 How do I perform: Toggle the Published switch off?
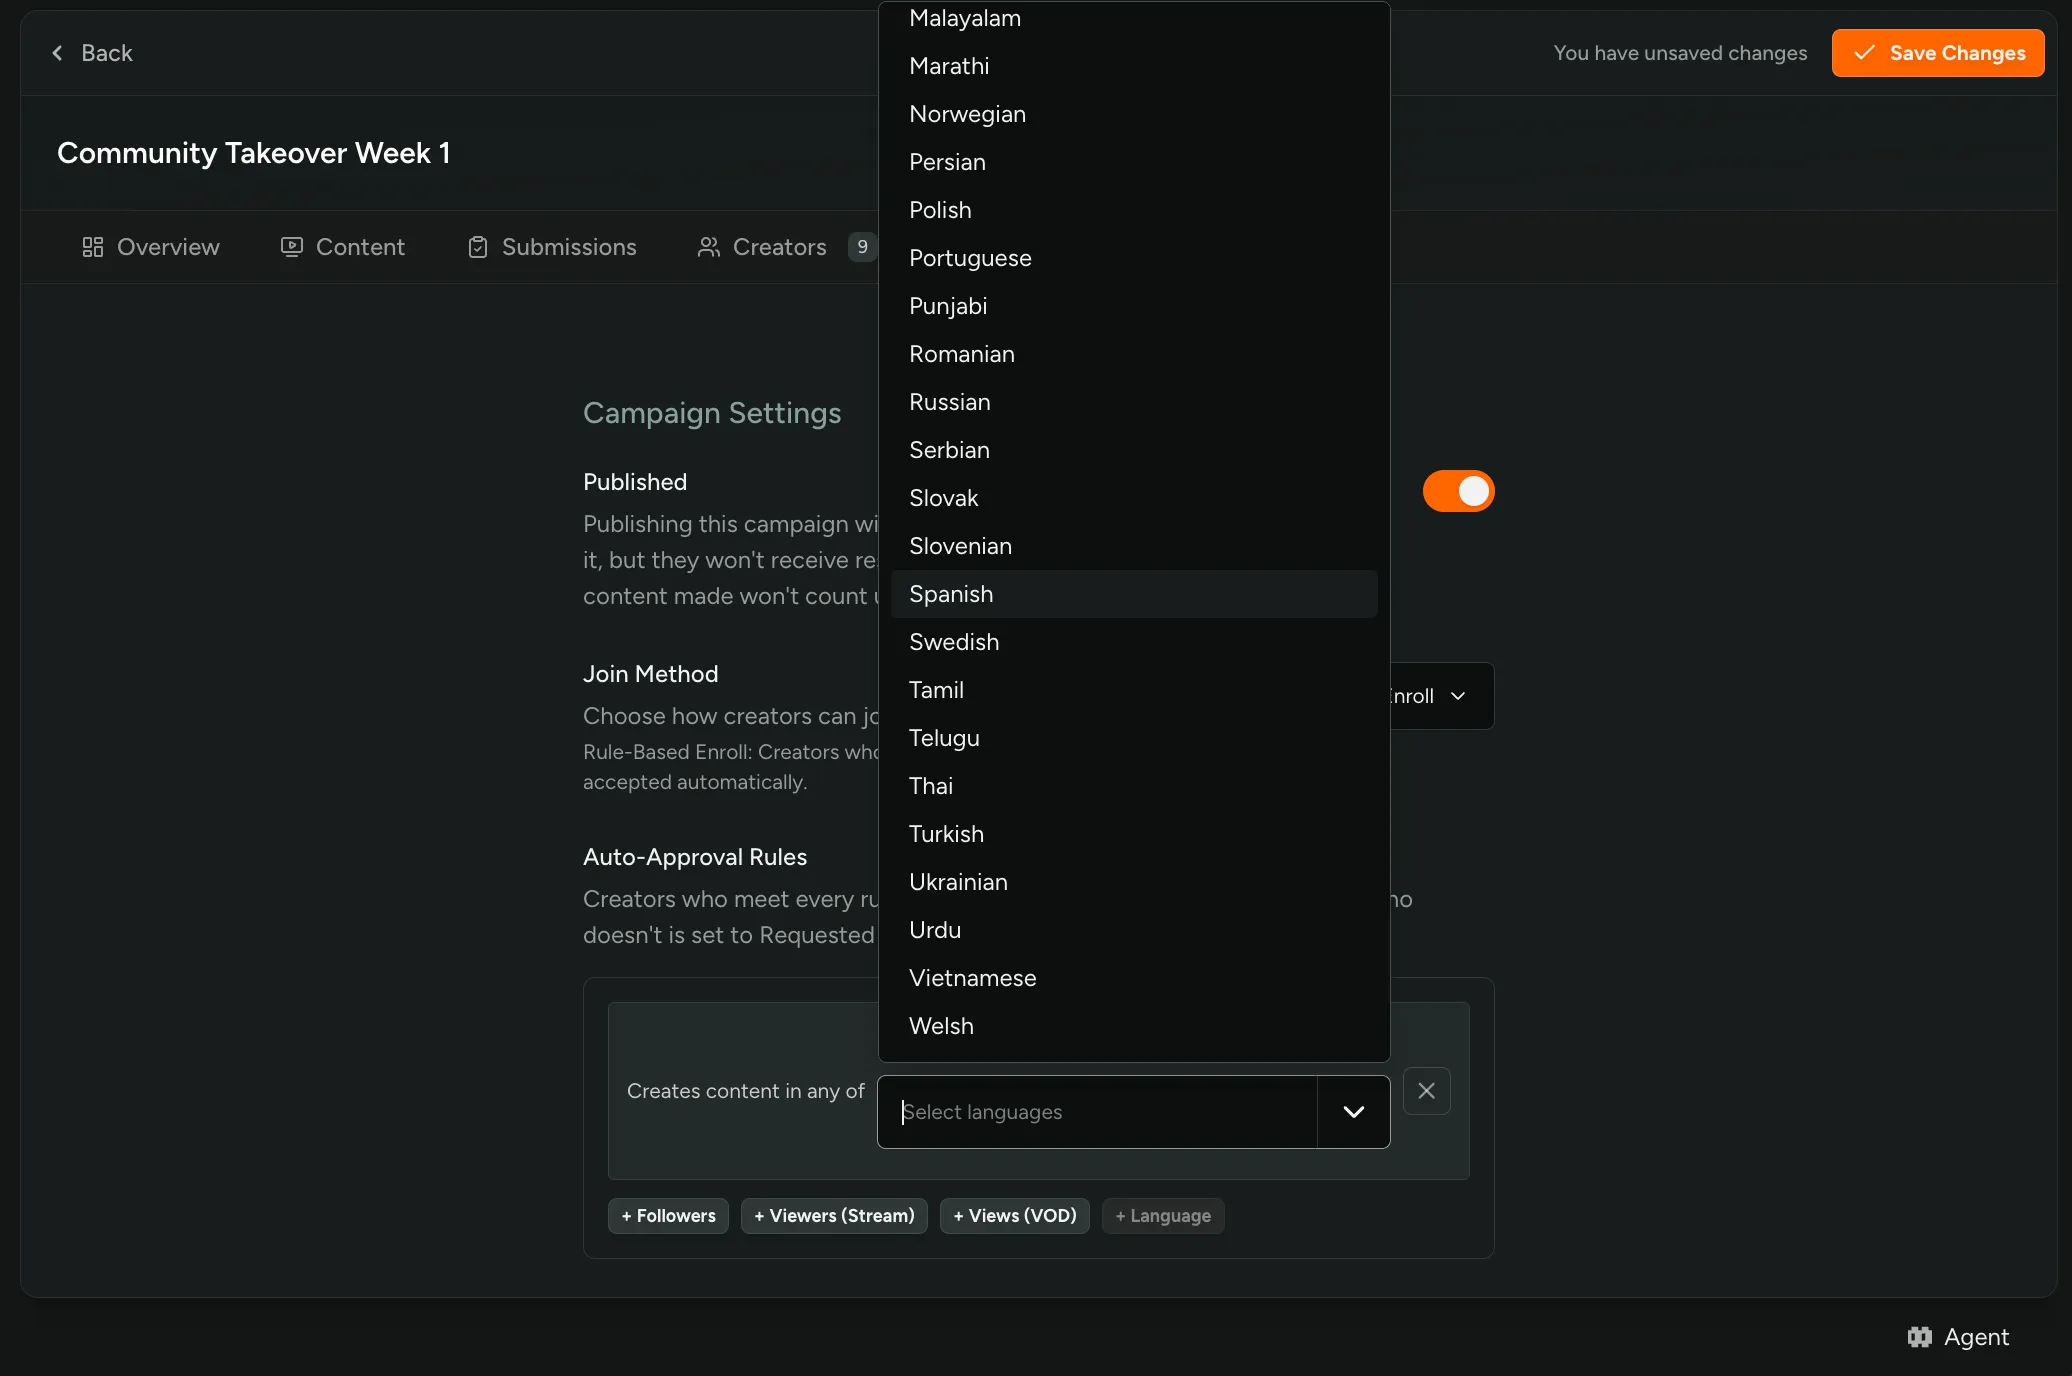click(1459, 491)
